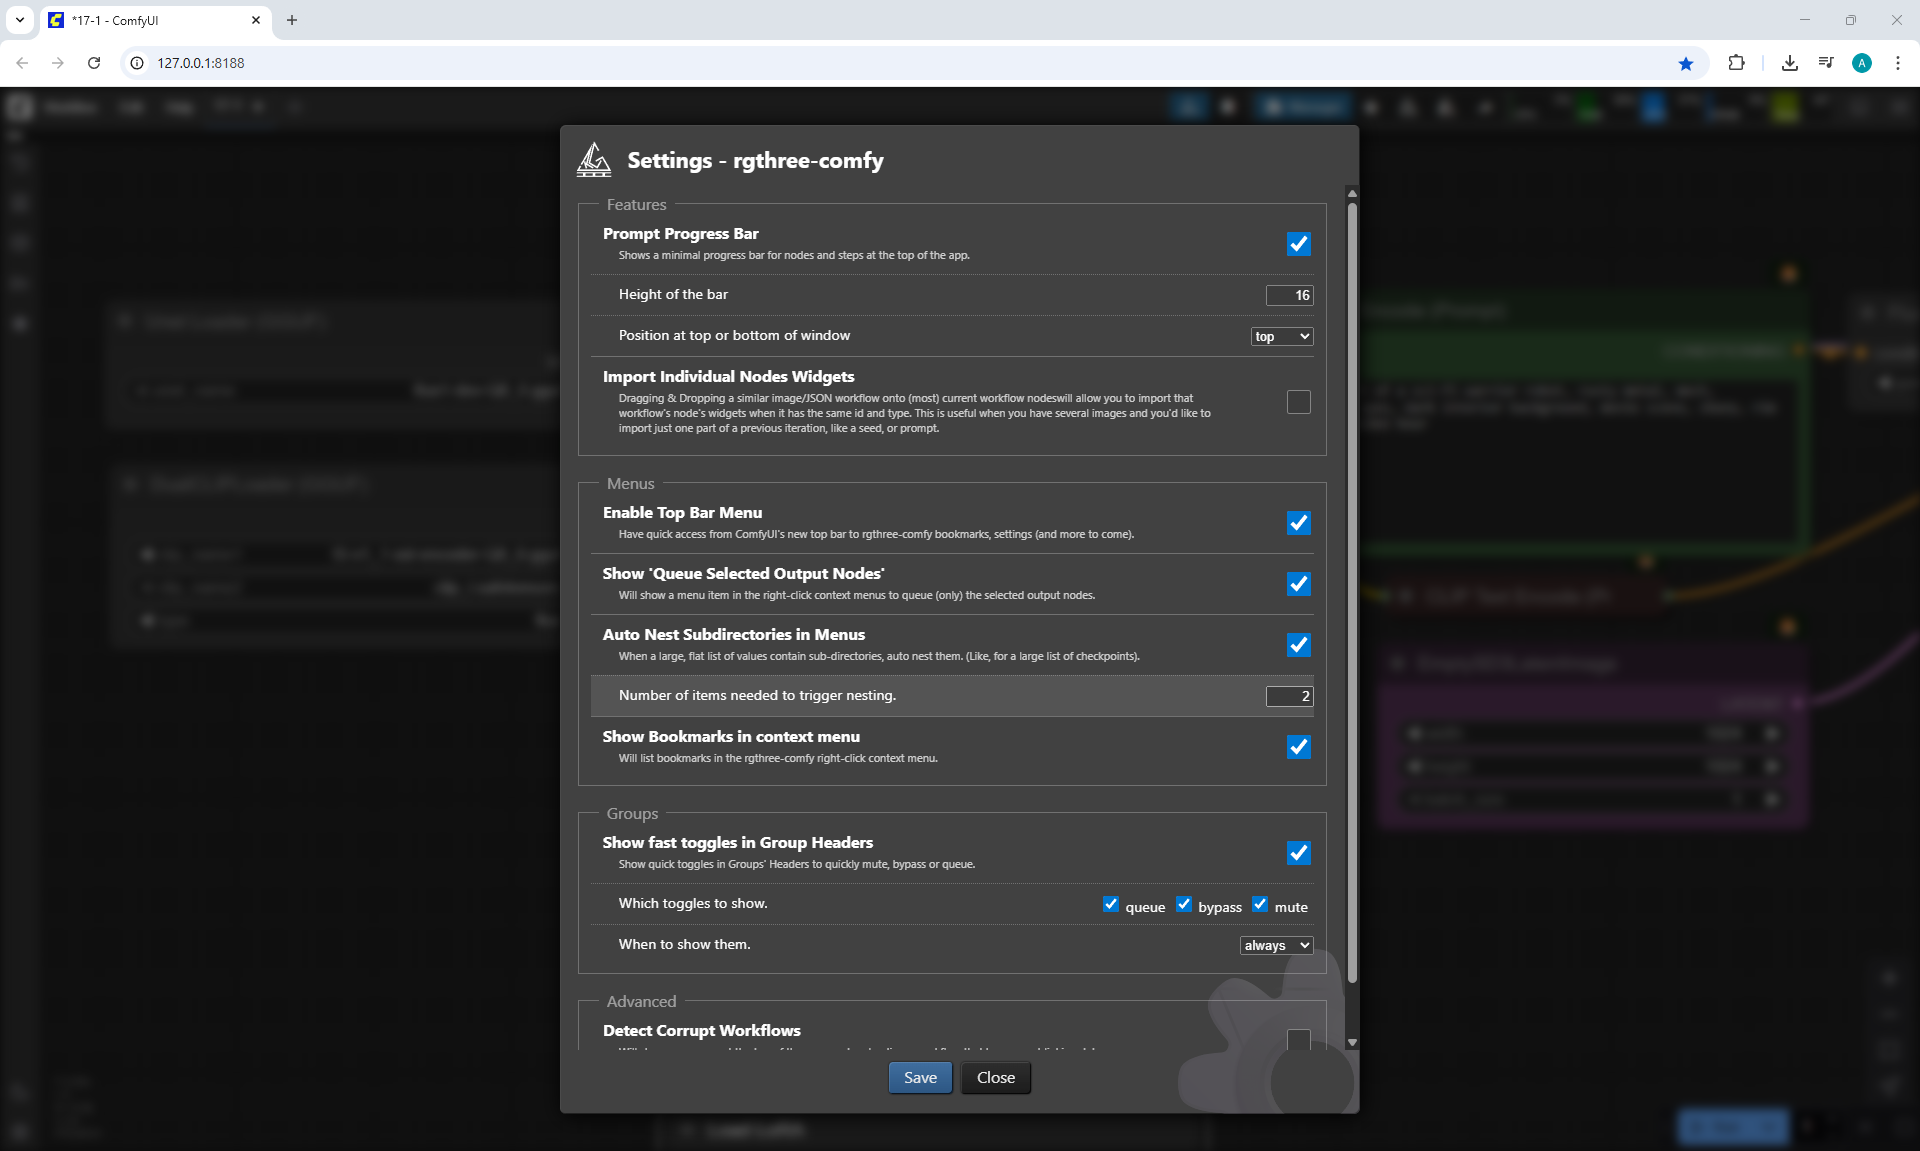Open the profile avatar icon

pyautogui.click(x=1862, y=63)
